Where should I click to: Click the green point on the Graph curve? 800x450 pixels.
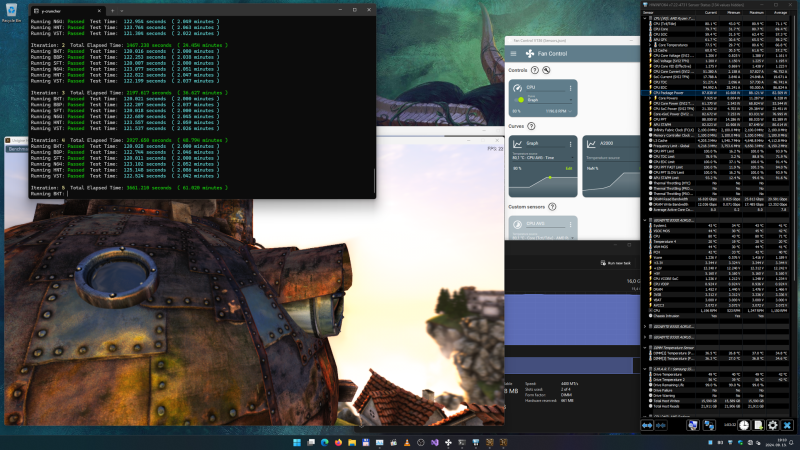[549, 177]
